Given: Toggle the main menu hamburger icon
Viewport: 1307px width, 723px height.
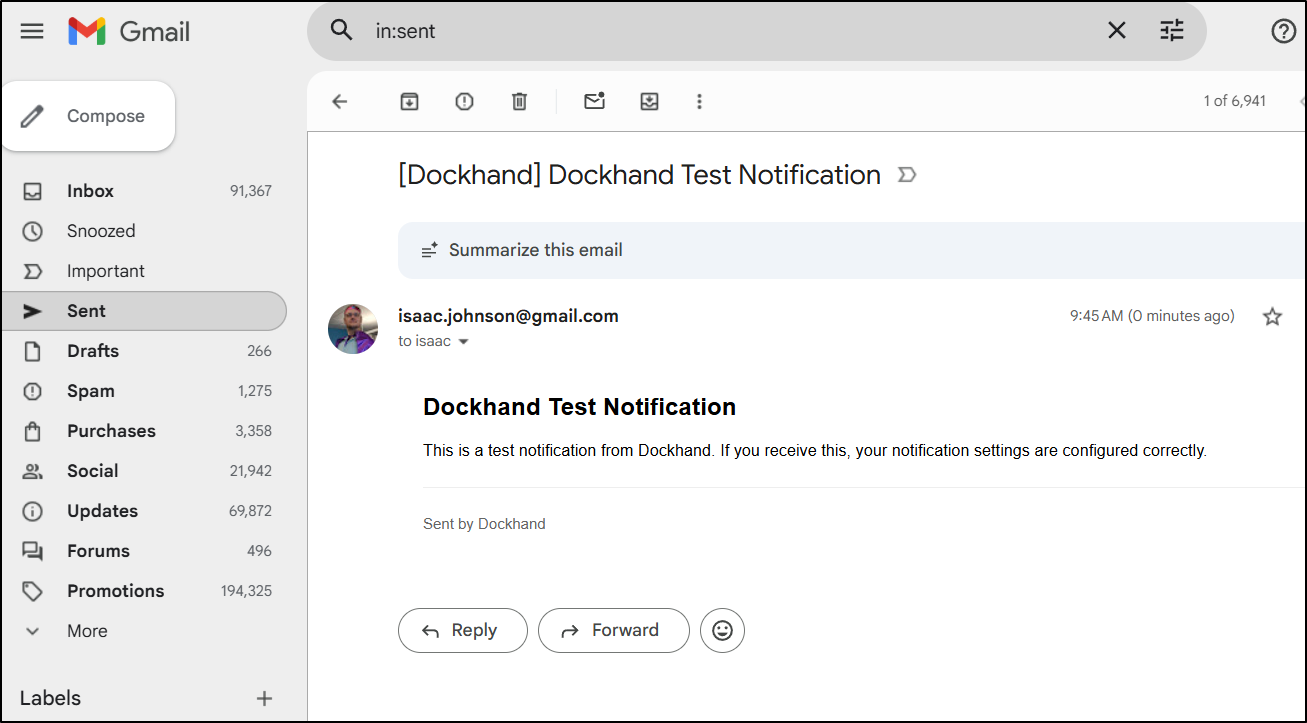Looking at the screenshot, I should (x=32, y=31).
